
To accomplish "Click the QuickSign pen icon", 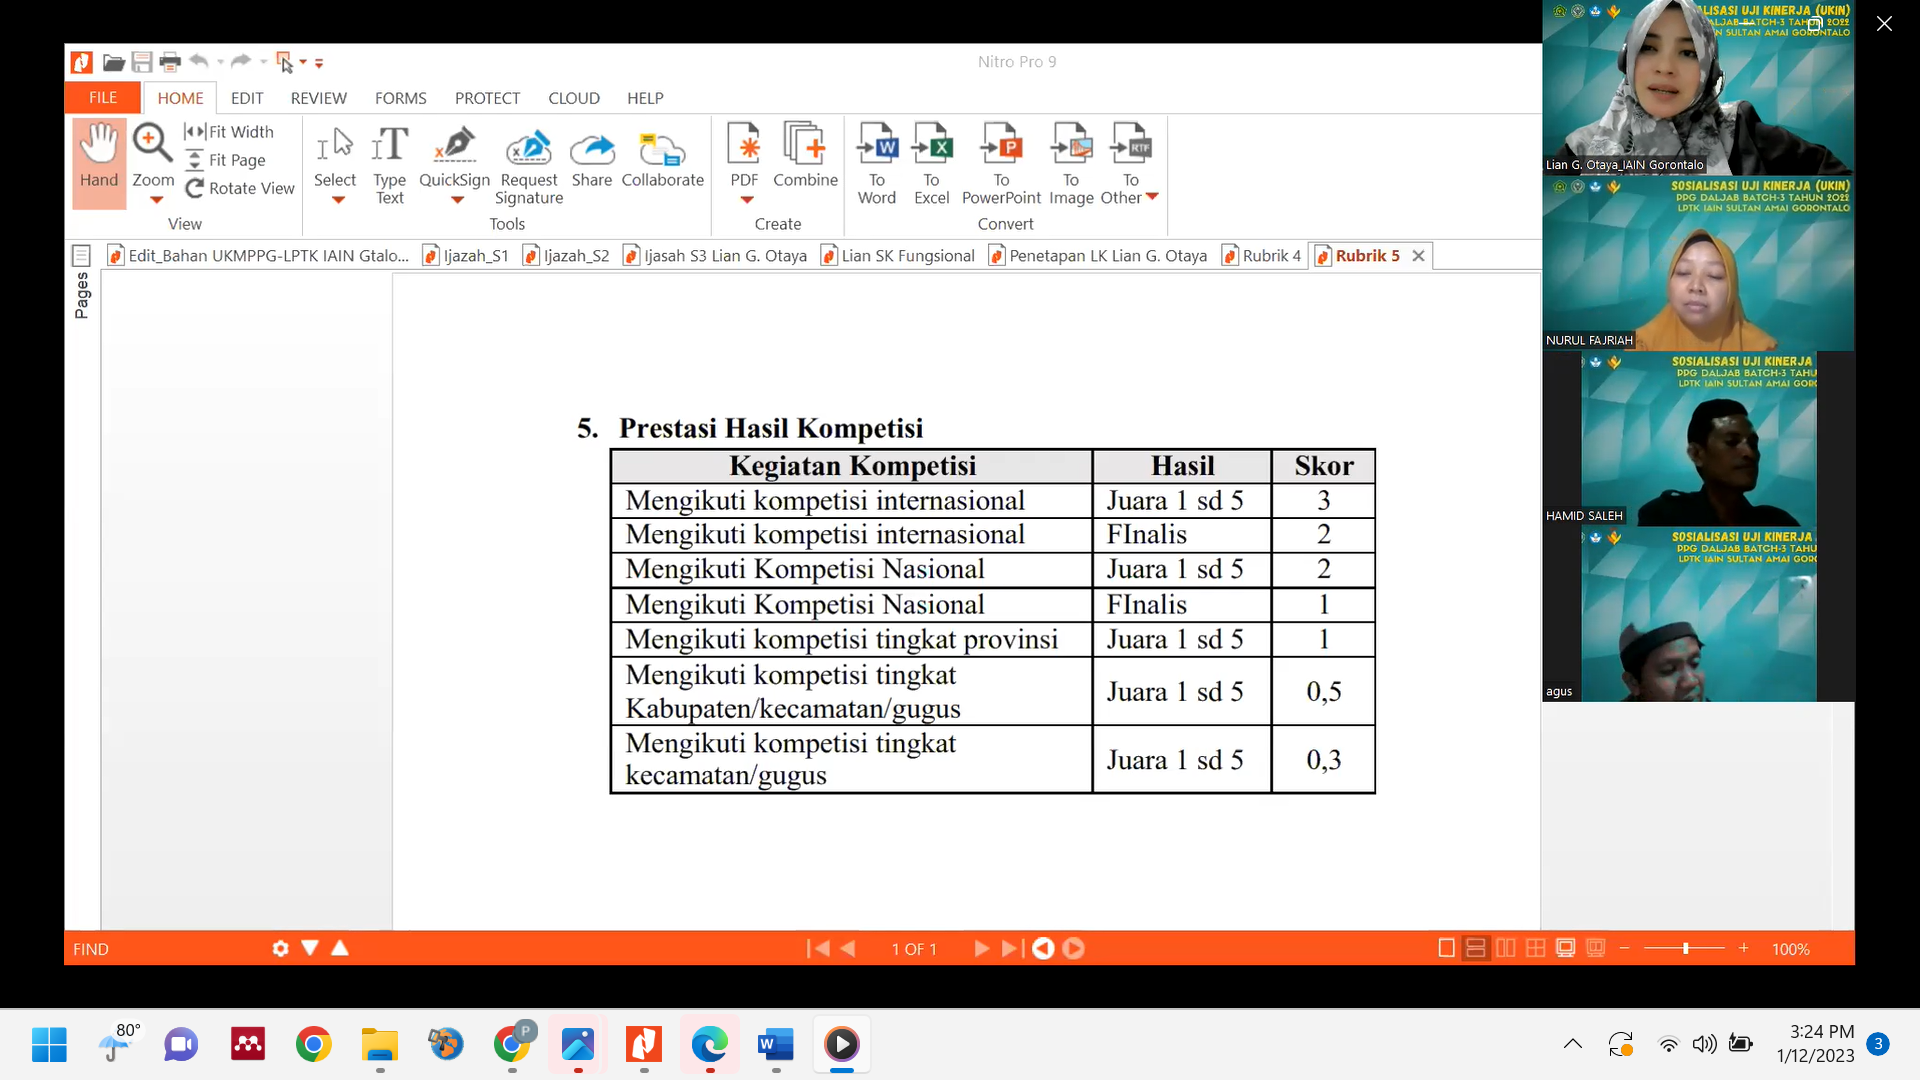I will click(455, 146).
